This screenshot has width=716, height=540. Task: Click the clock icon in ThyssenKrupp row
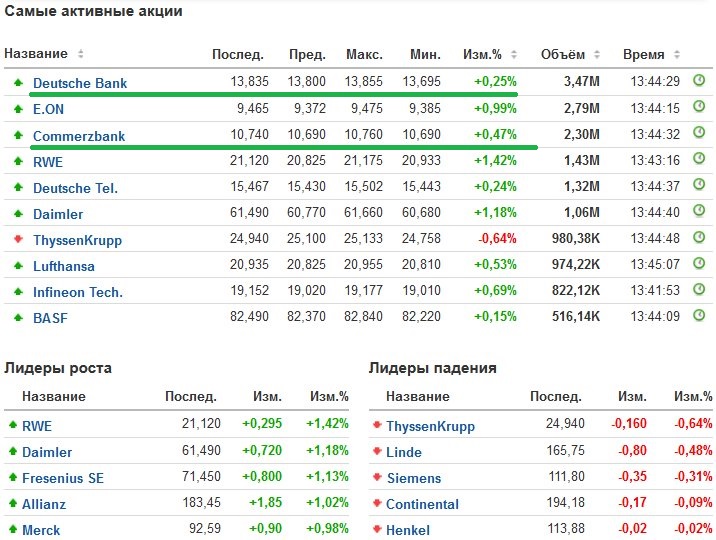(x=699, y=238)
